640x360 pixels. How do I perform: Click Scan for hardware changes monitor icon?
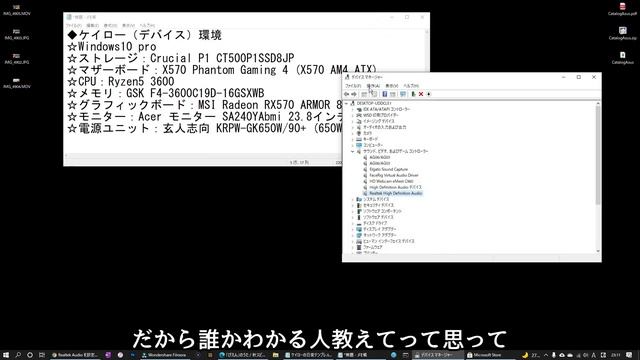point(403,94)
